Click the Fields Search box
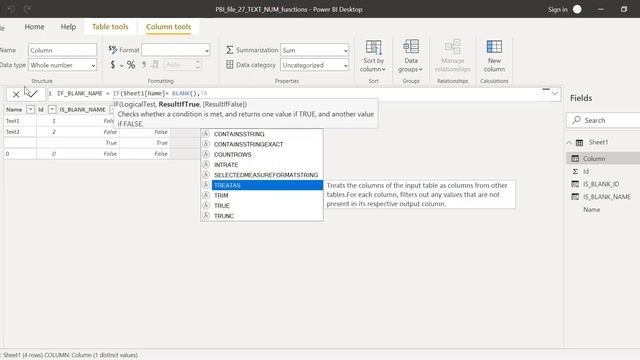The width and height of the screenshot is (640, 360). (603, 120)
